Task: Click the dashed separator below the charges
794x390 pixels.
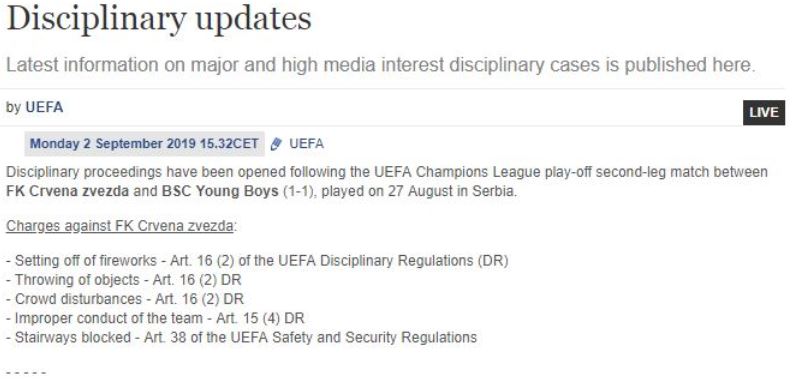Action: click(x=26, y=373)
